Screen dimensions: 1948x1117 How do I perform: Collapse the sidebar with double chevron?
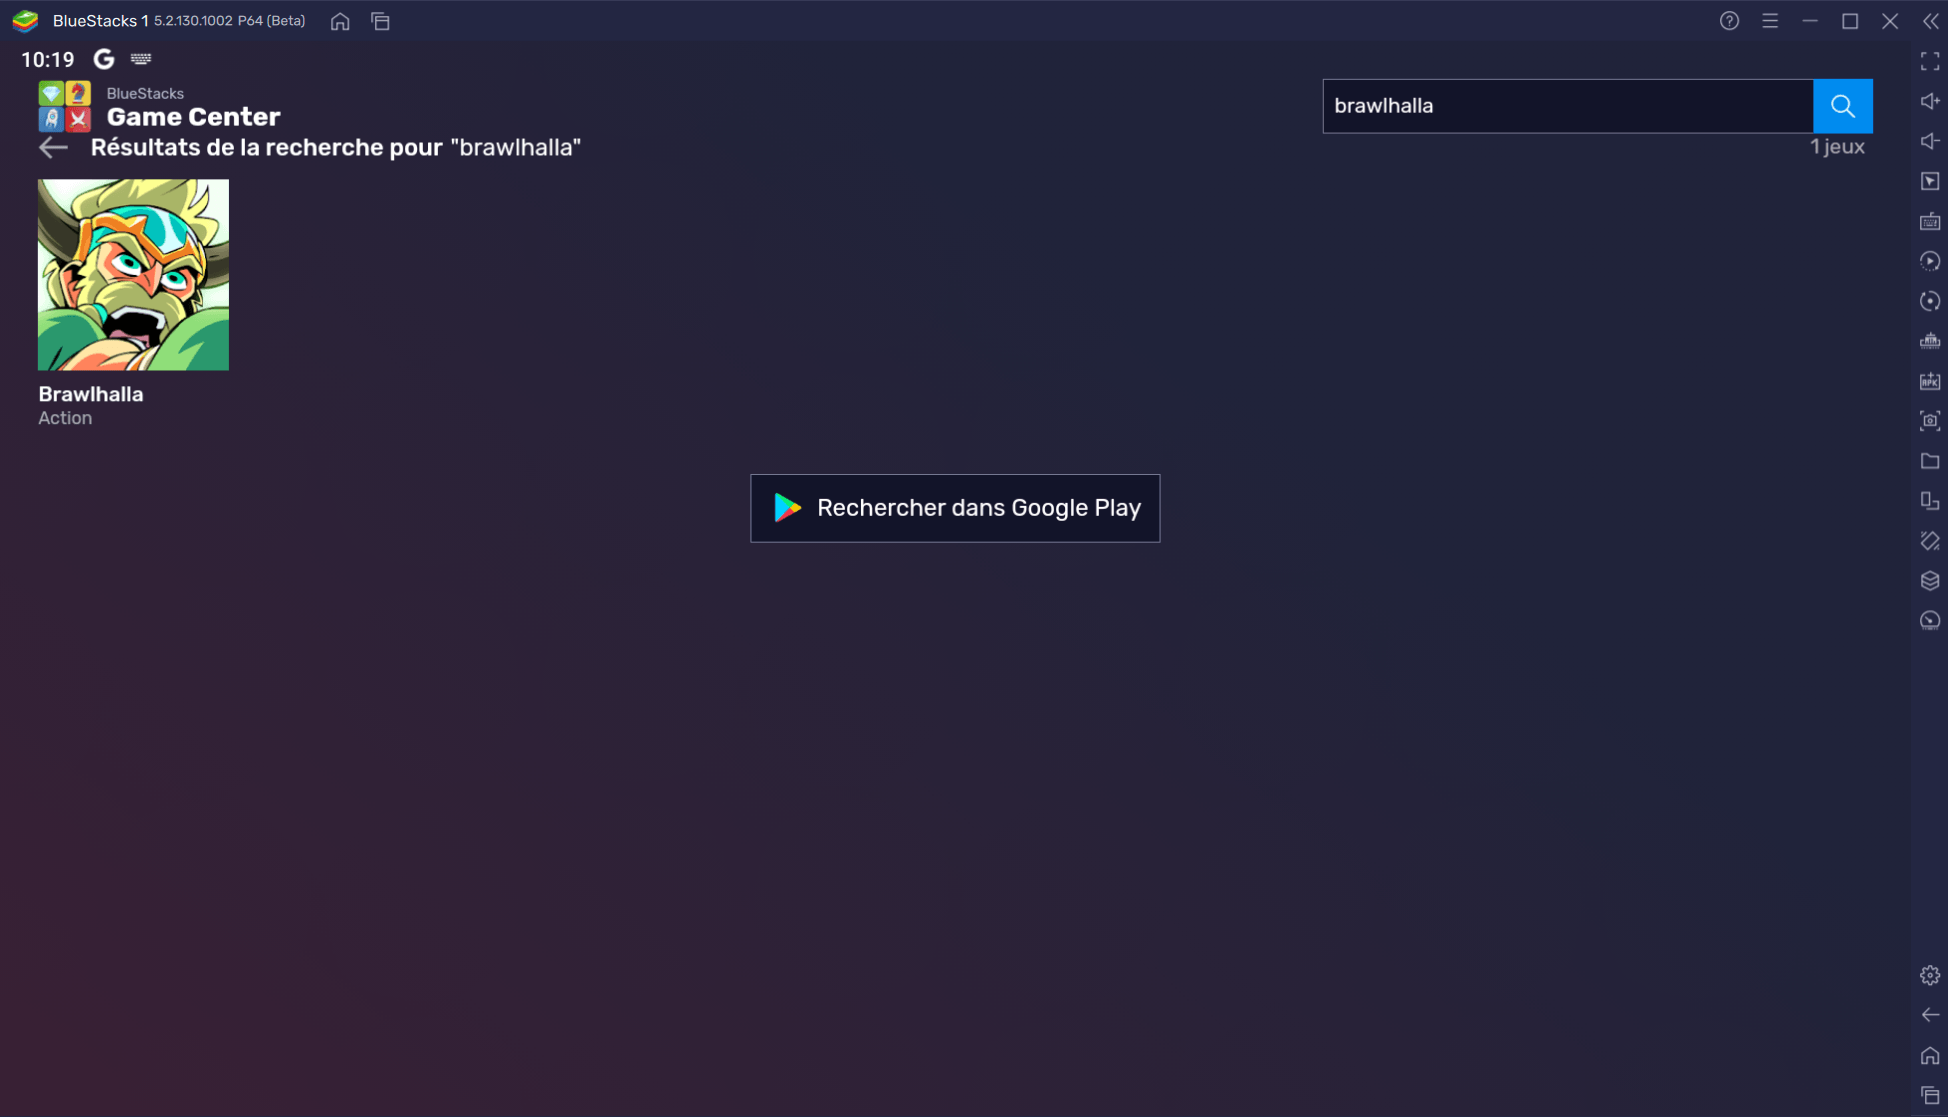[x=1930, y=21]
